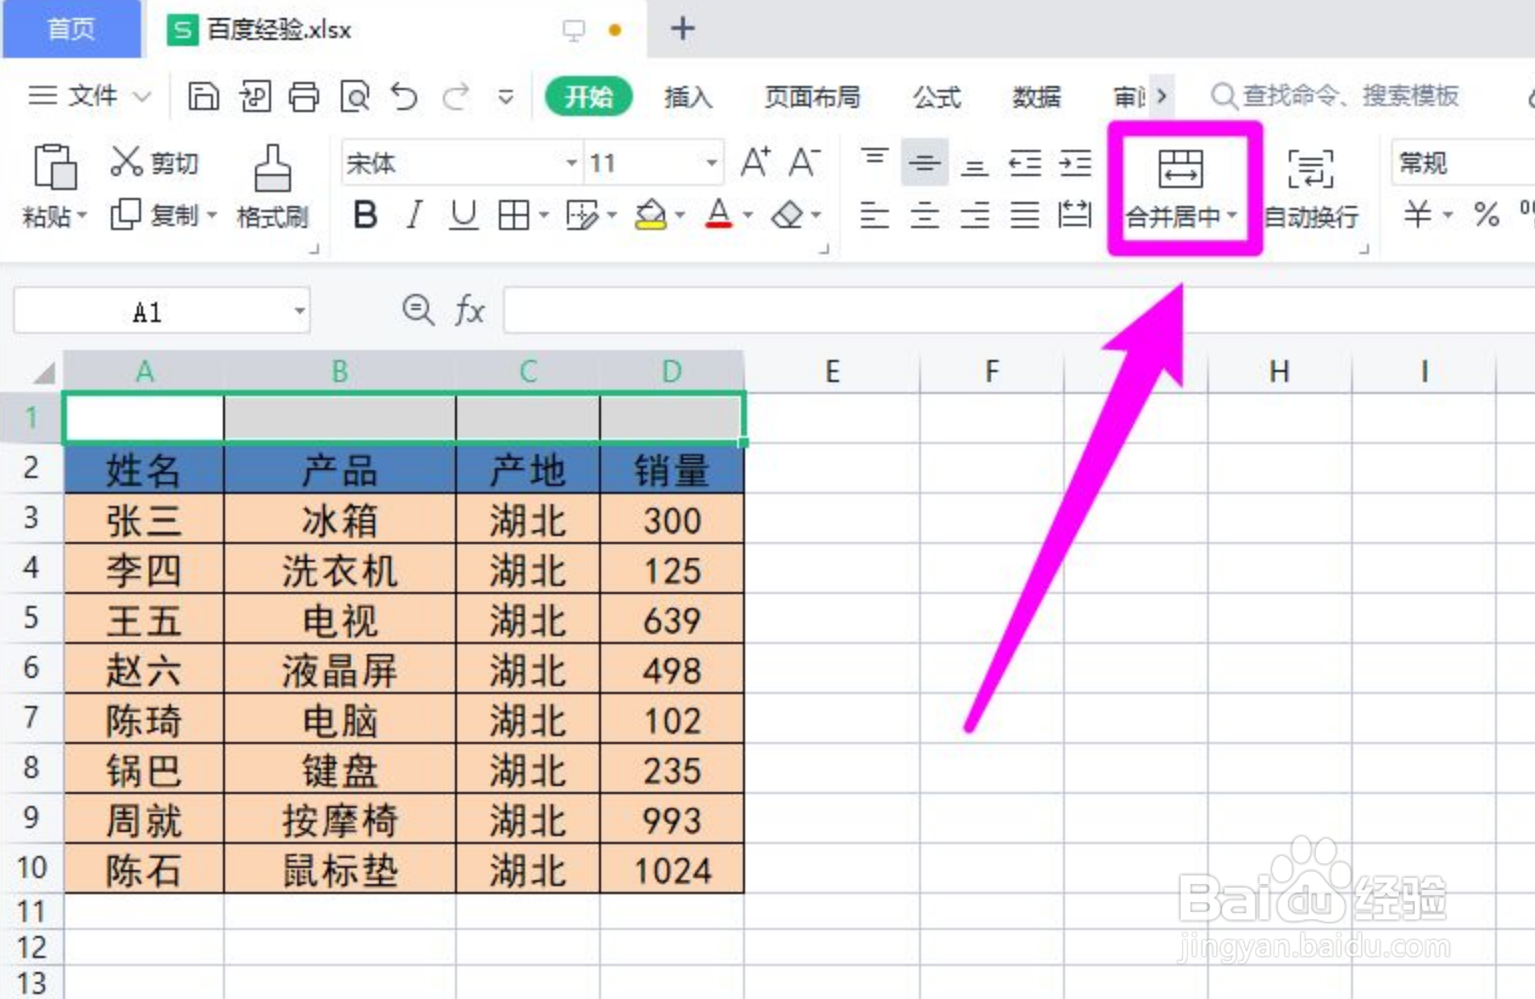Increase font size with A+ icon
The width and height of the screenshot is (1535, 999).
[x=755, y=162]
